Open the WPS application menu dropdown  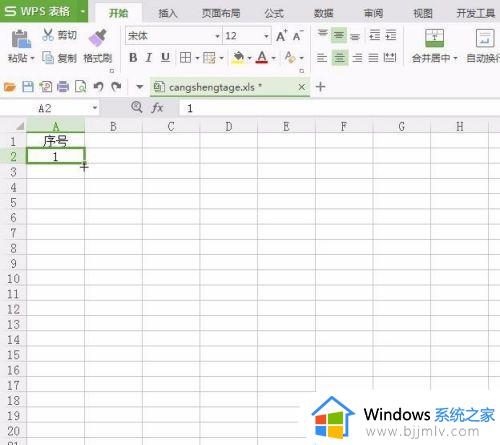83,11
